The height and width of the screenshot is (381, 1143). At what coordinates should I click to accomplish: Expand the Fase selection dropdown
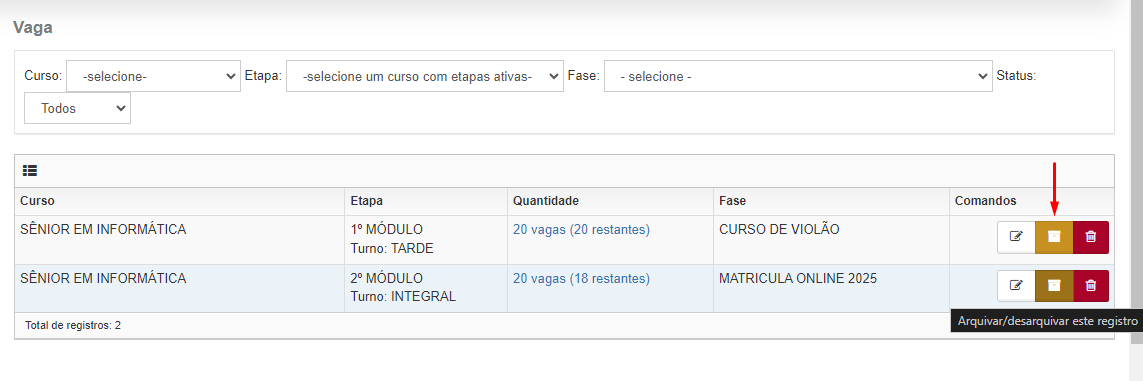[799, 76]
